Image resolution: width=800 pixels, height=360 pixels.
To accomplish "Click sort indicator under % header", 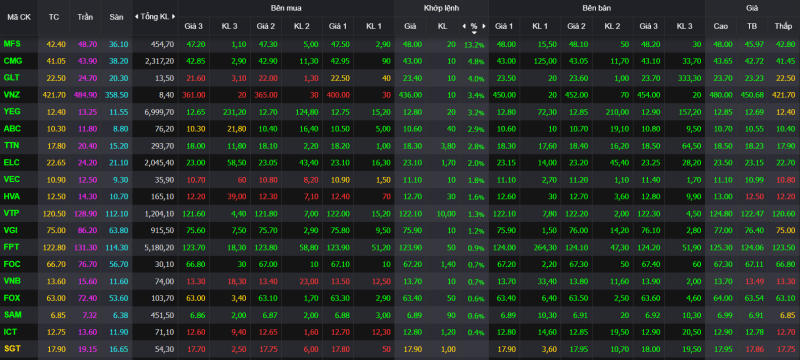I will [474, 32].
